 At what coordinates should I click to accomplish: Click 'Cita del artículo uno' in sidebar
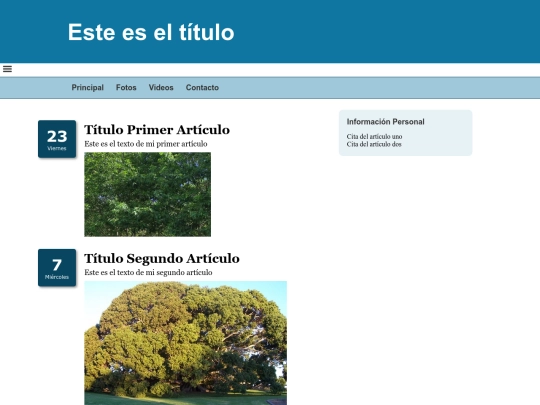(x=374, y=137)
